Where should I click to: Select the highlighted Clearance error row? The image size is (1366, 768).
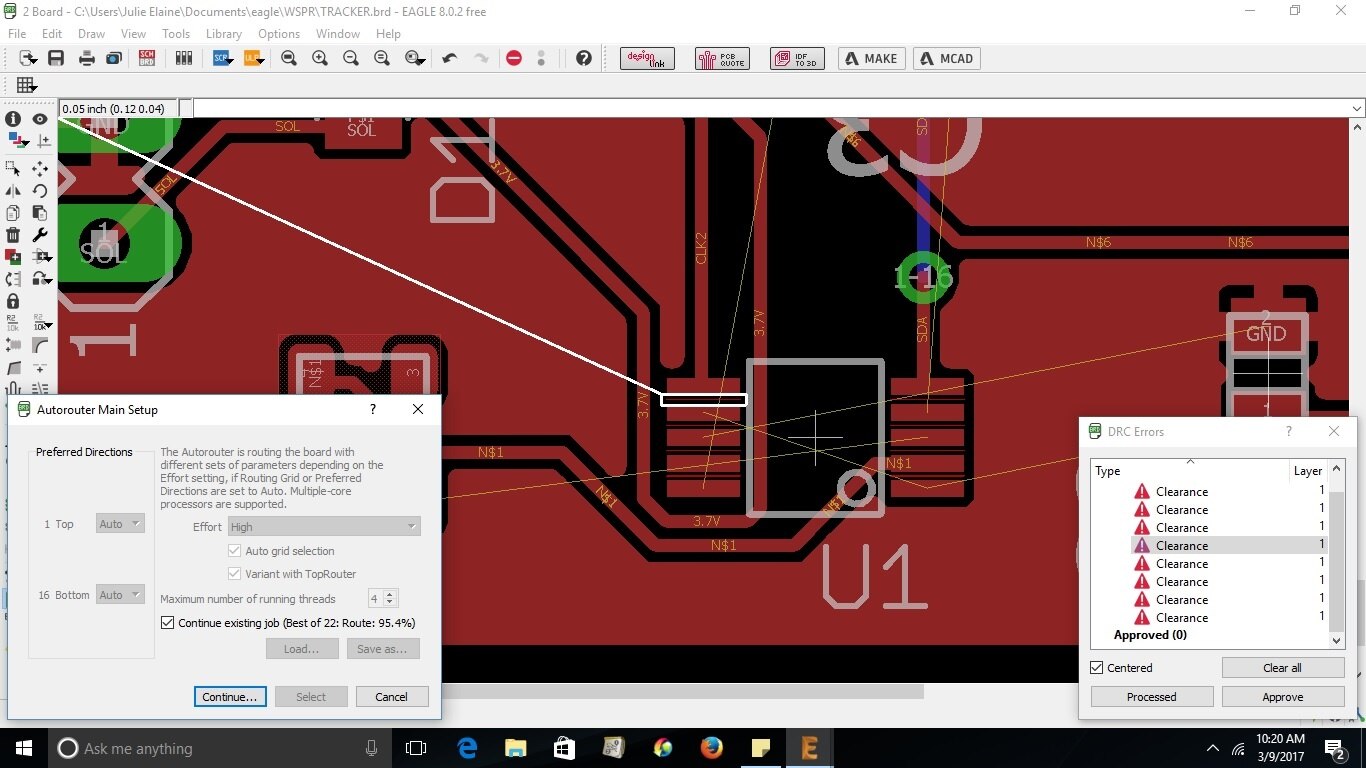[x=1182, y=546]
